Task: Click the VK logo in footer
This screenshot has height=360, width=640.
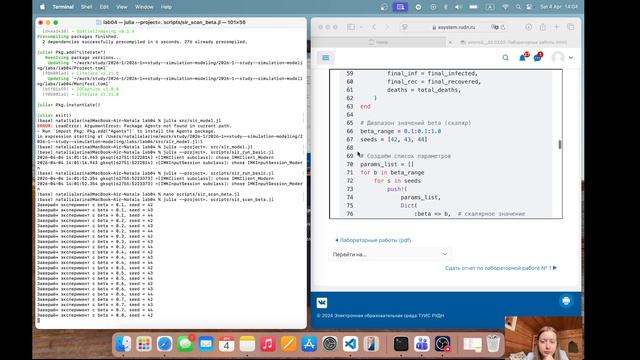Action: point(322,302)
